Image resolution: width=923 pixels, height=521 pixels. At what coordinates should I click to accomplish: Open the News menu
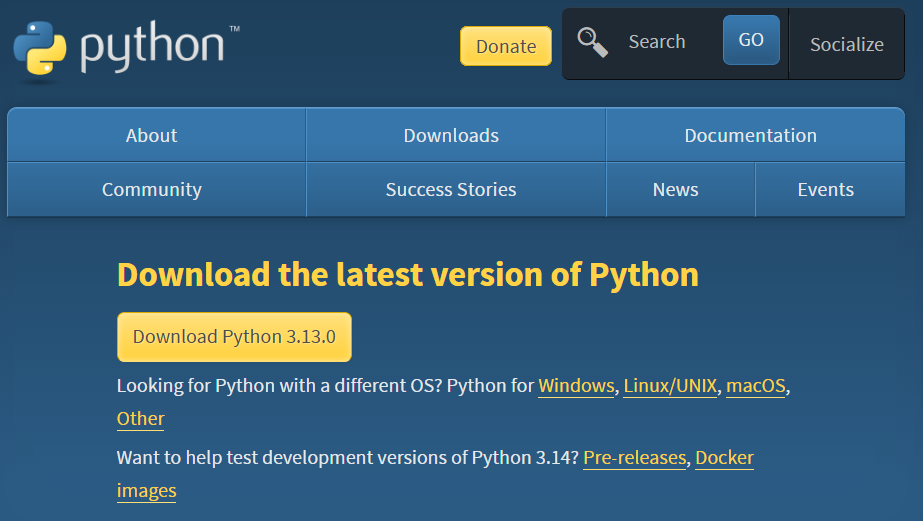pos(676,189)
